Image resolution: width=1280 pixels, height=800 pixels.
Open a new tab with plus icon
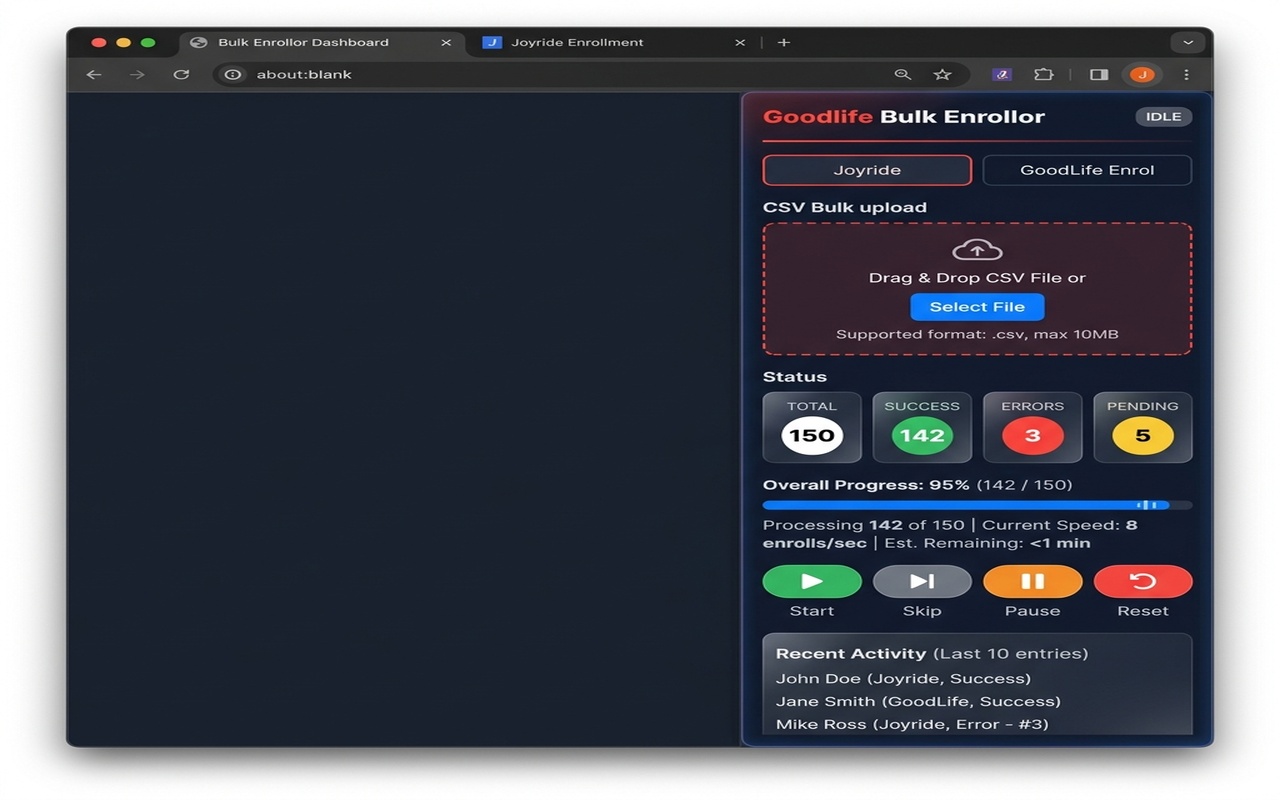(x=784, y=42)
